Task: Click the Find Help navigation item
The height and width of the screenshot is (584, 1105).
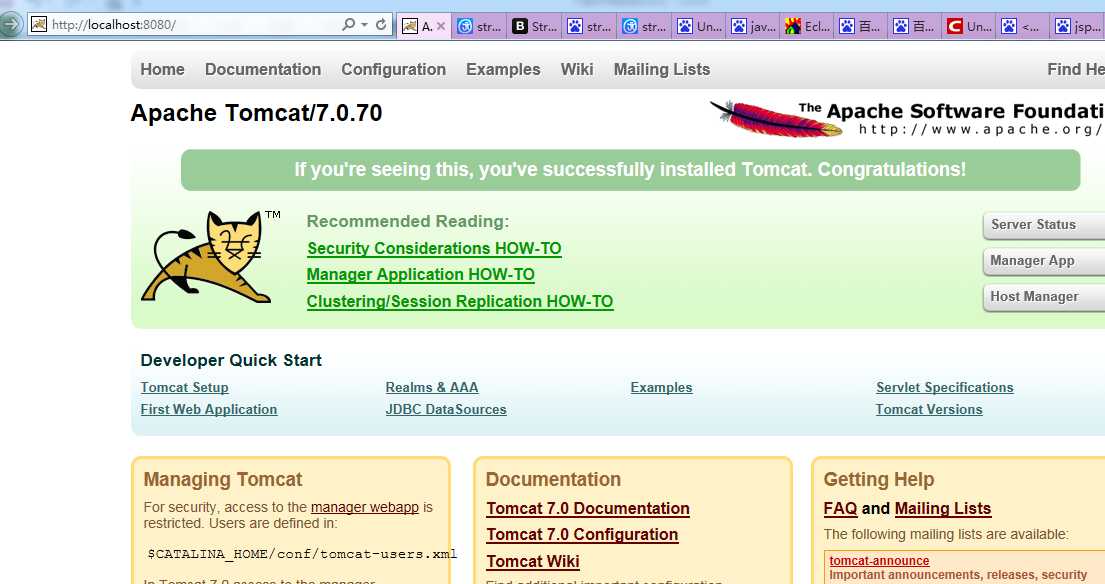Action: 1075,69
